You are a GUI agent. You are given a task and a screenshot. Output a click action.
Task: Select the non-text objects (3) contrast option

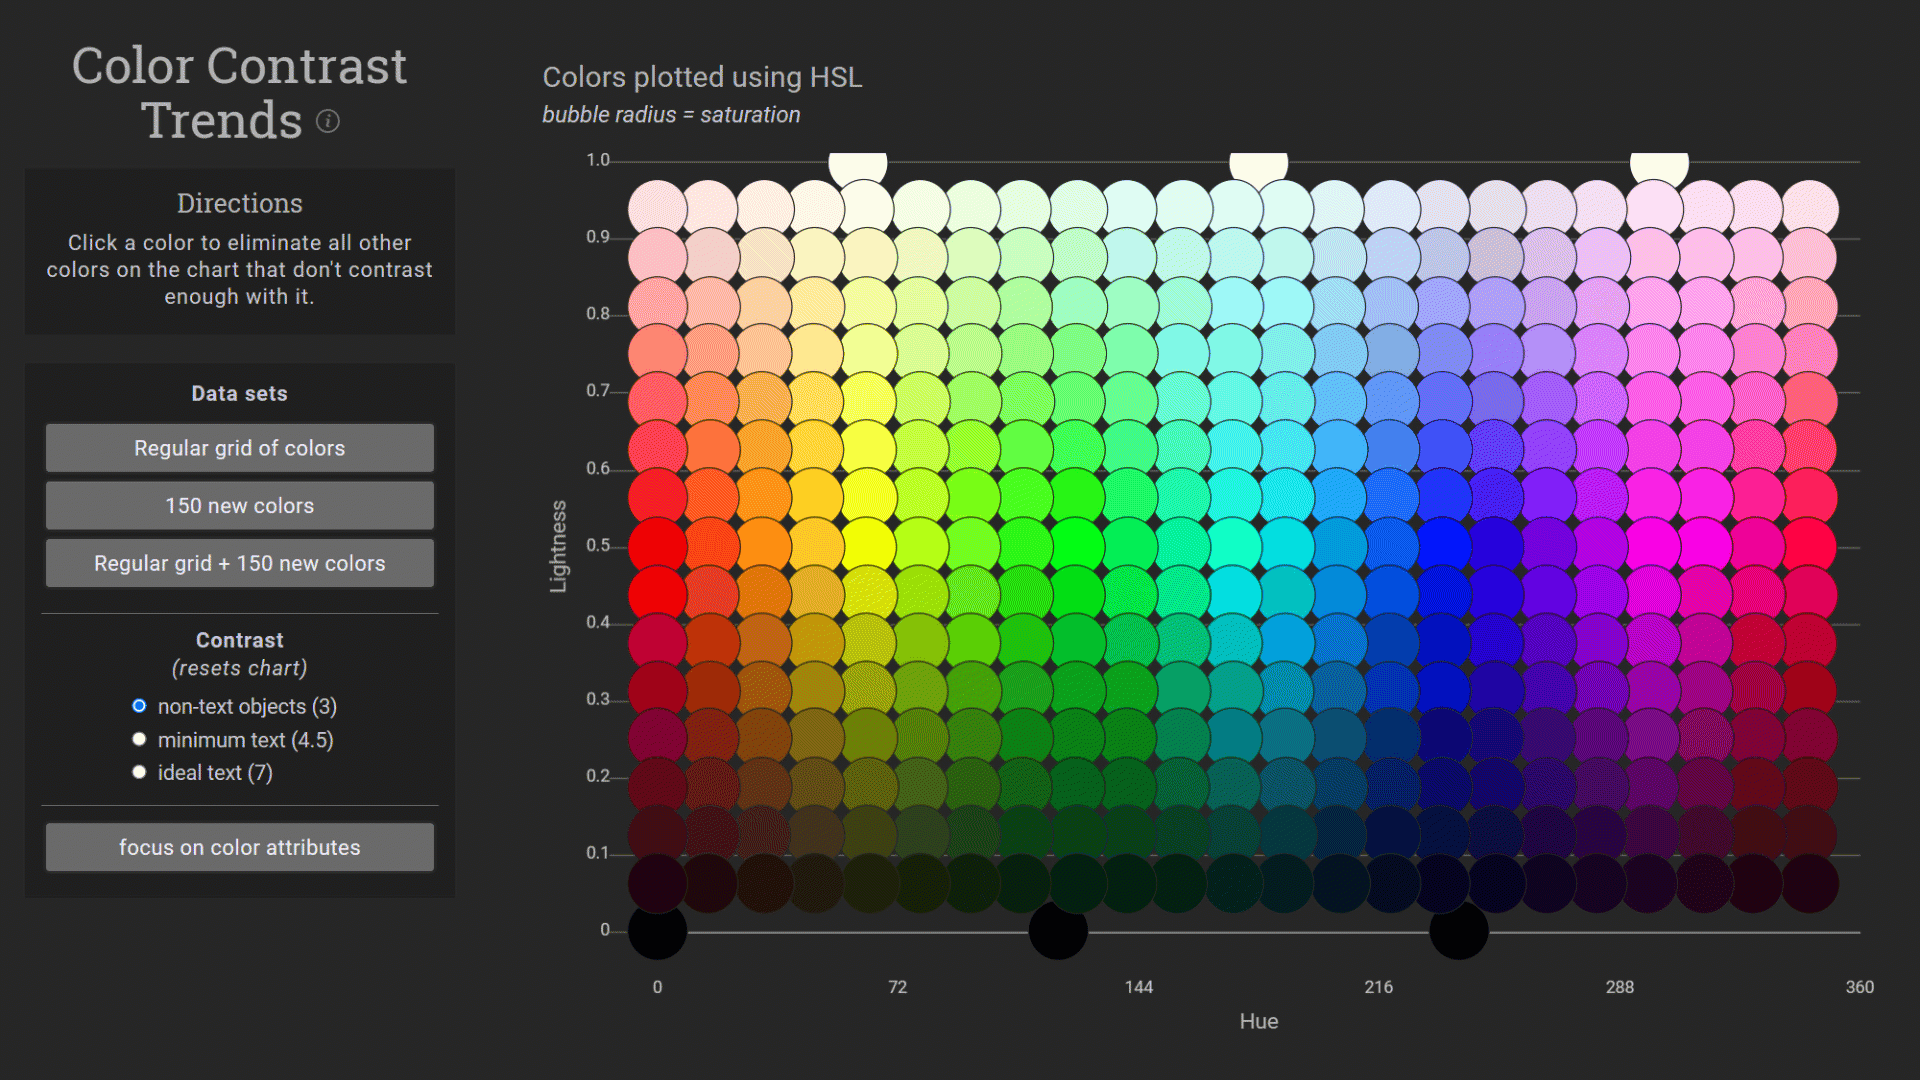139,705
